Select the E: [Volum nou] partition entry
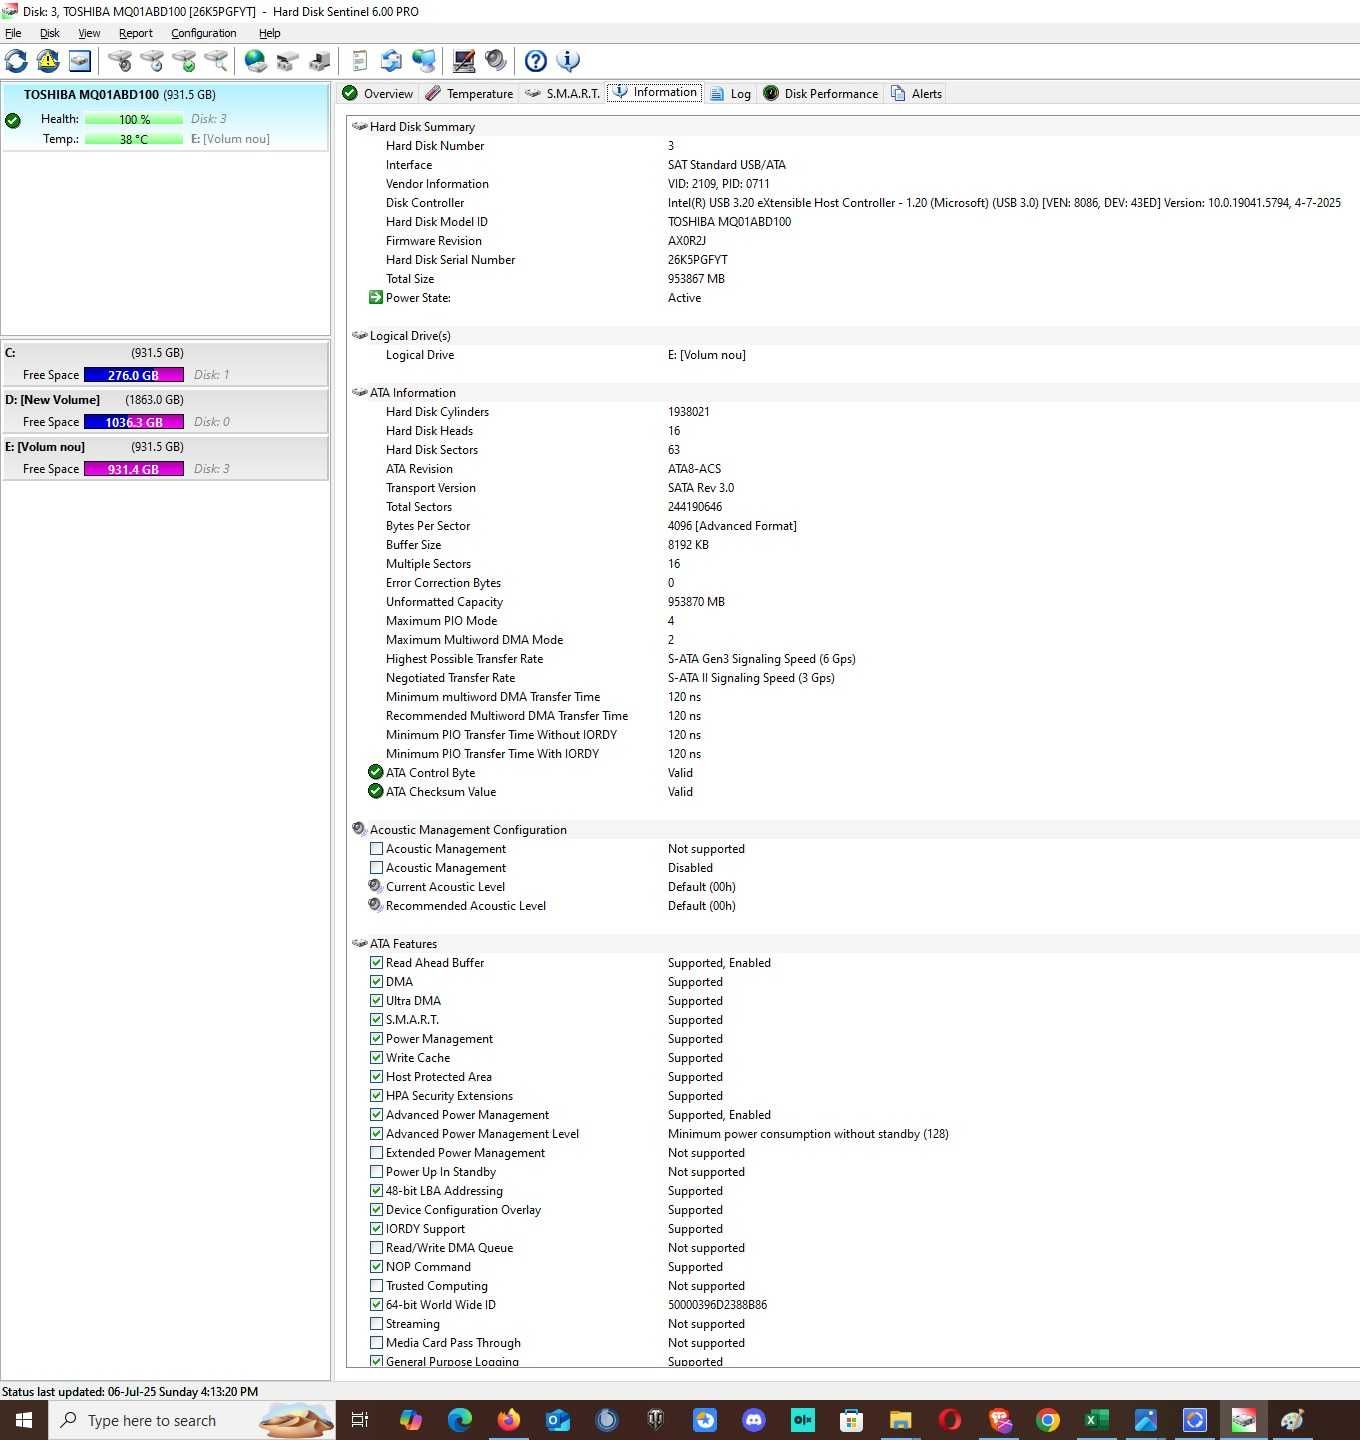The height and width of the screenshot is (1440, 1360). click(165, 458)
